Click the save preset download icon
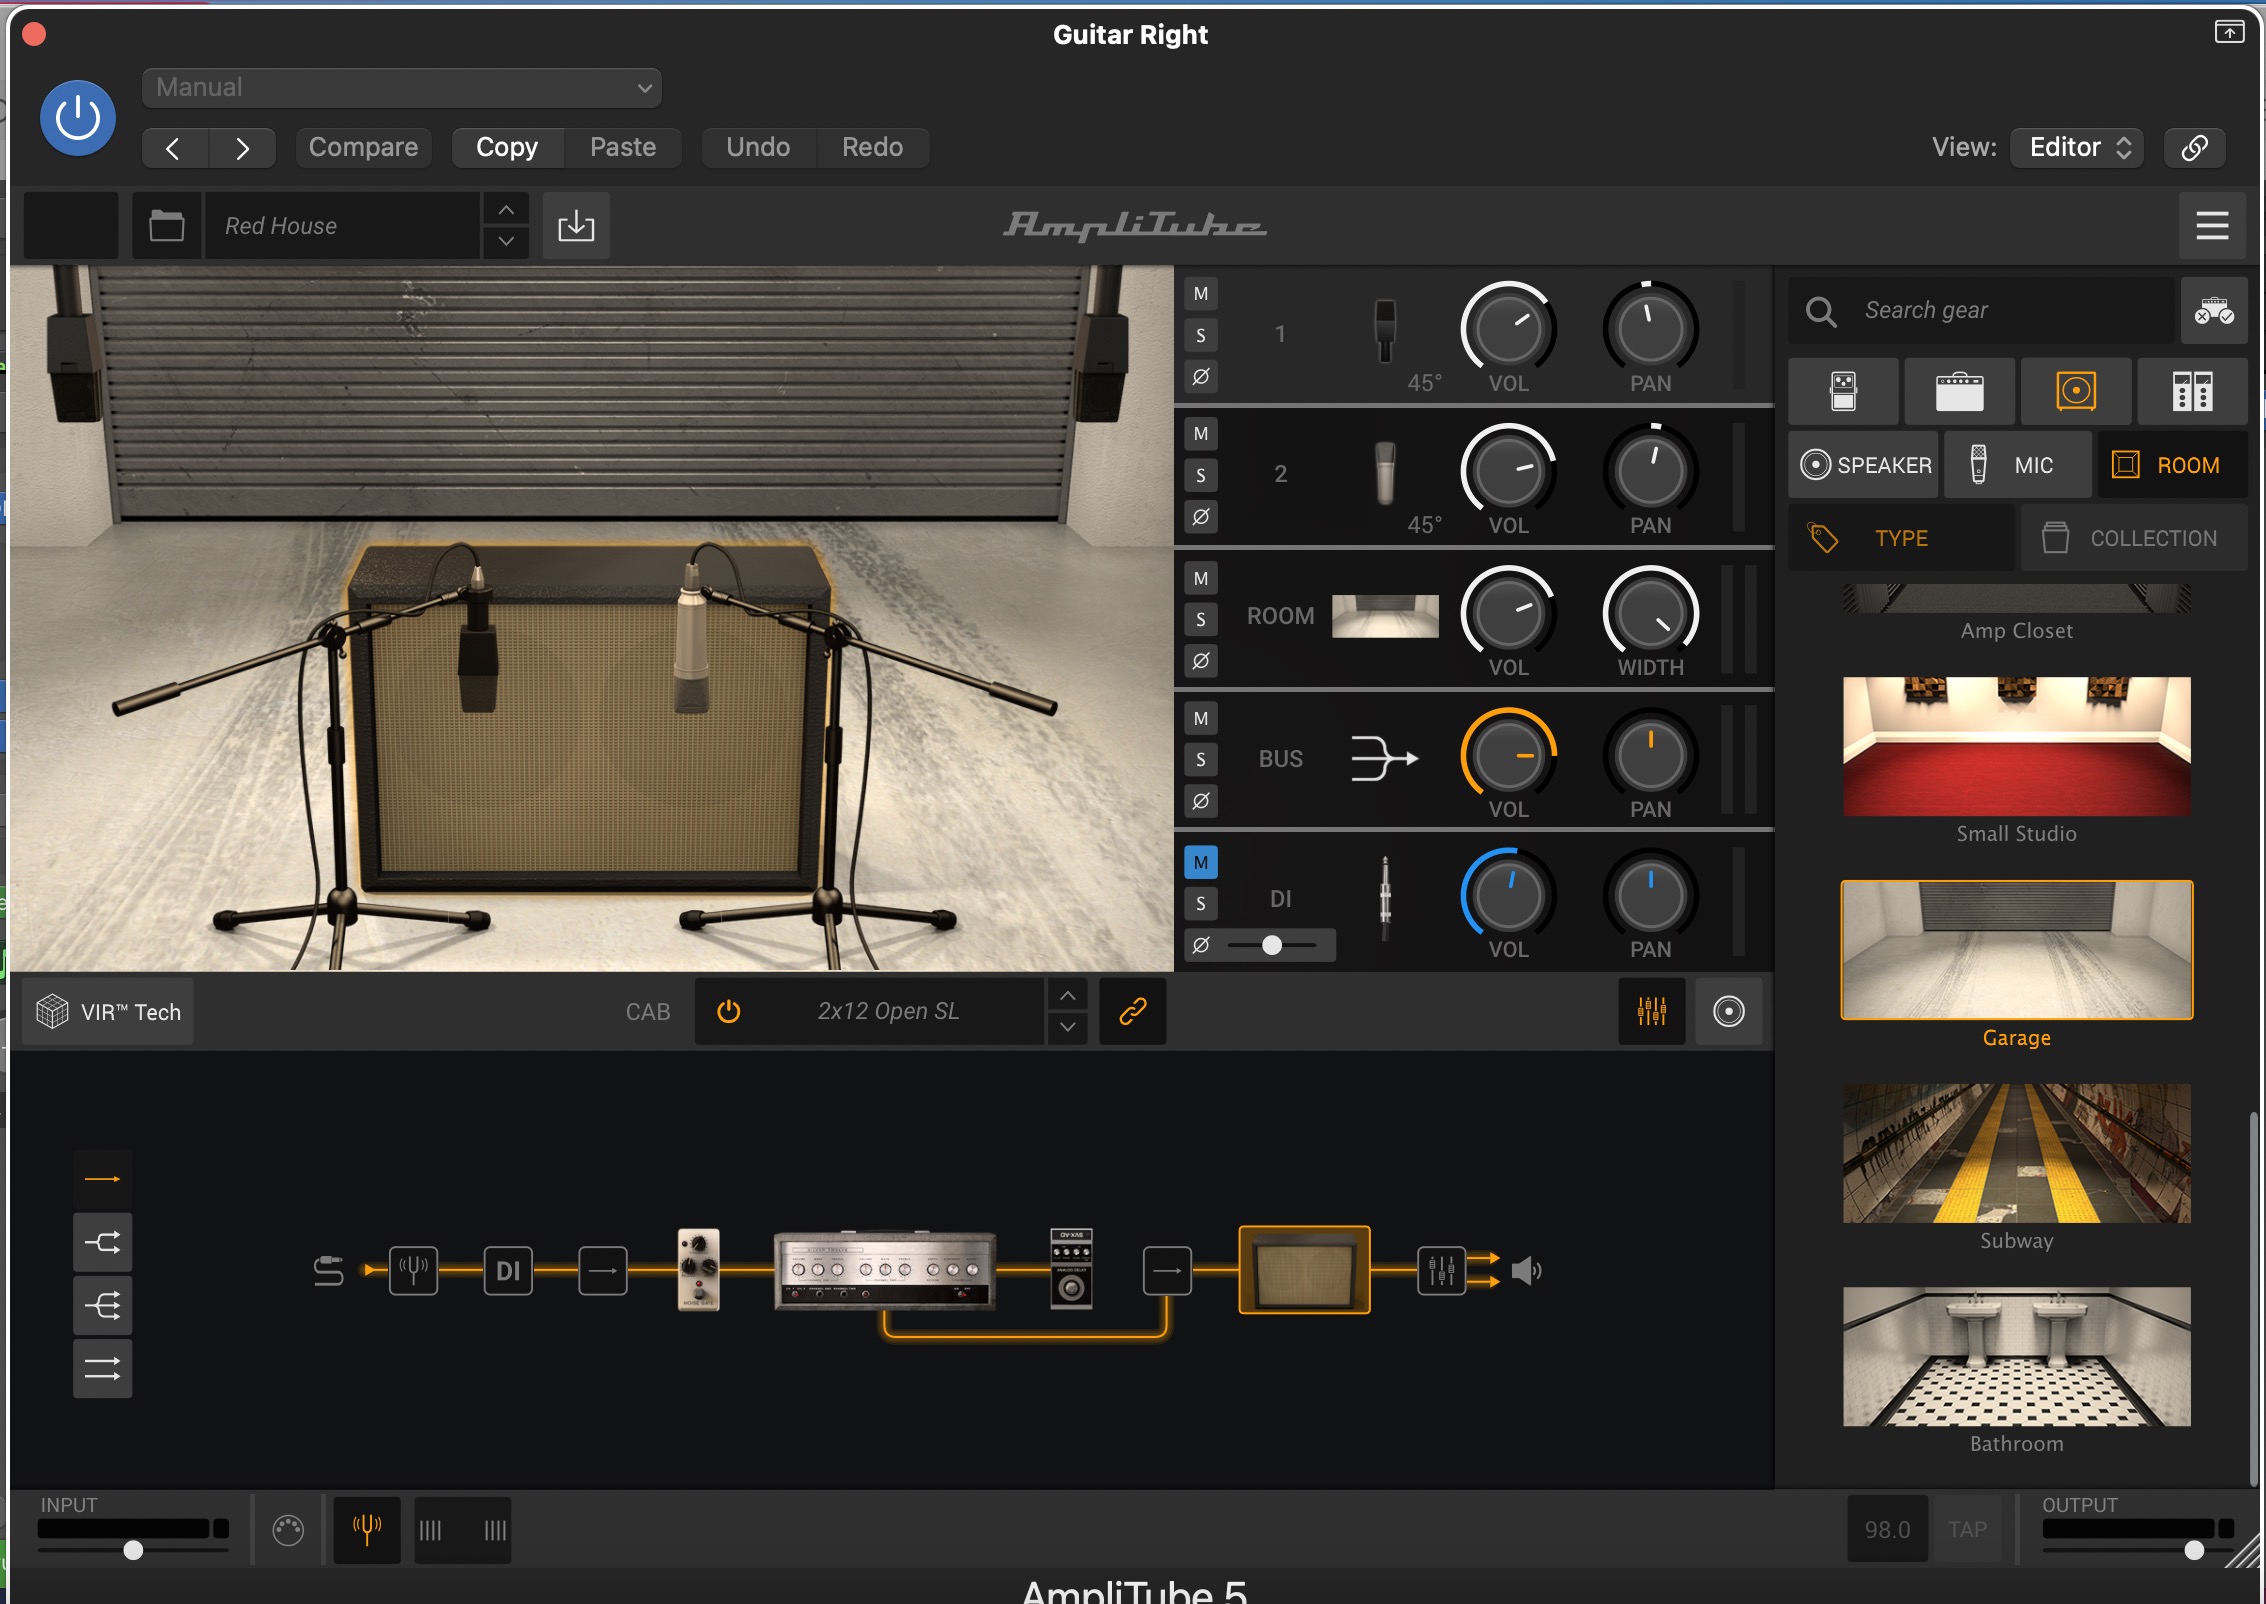Viewport: 2266px width, 1604px height. (576, 226)
